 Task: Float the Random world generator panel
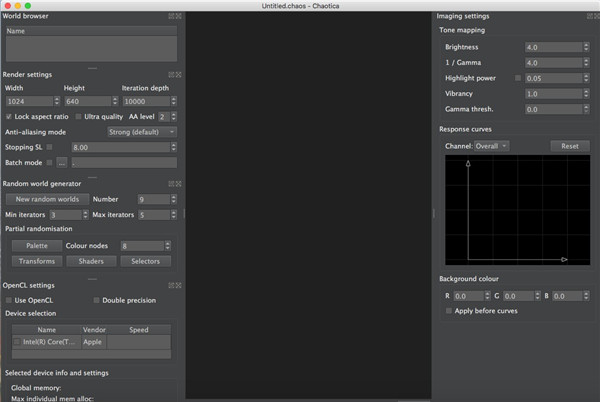click(x=171, y=184)
